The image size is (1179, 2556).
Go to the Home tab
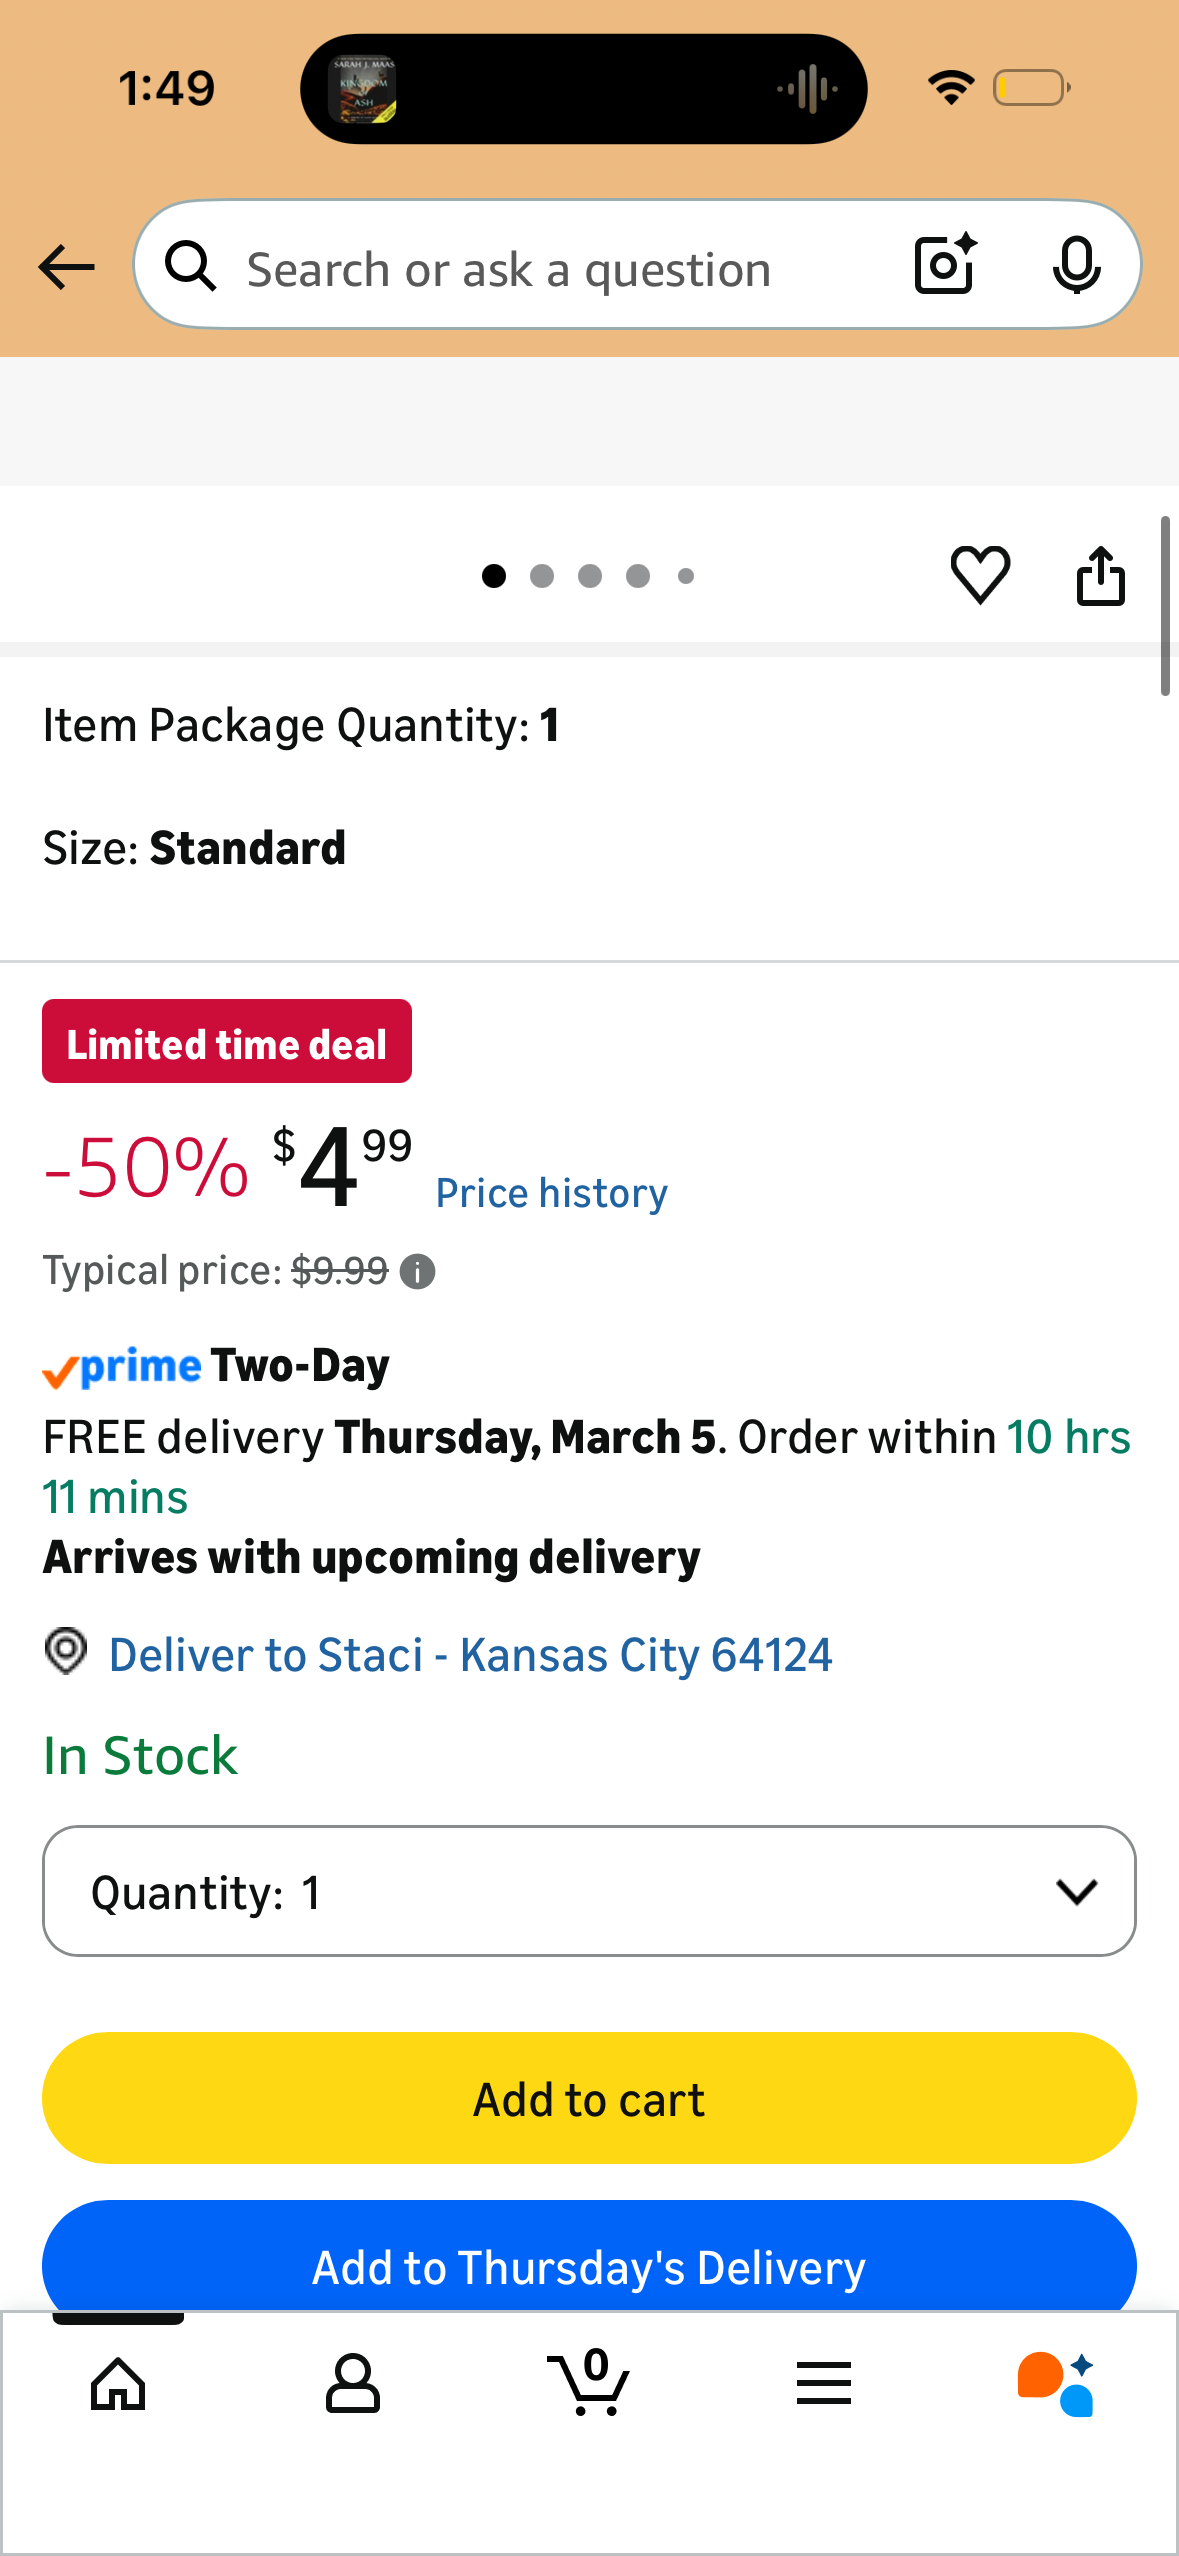pos(118,2384)
